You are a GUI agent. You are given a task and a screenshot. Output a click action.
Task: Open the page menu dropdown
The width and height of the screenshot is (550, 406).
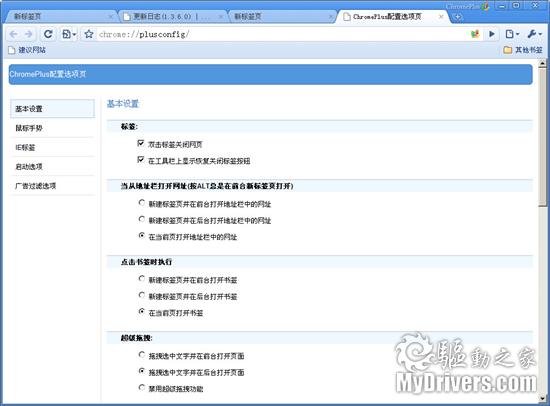click(x=512, y=34)
